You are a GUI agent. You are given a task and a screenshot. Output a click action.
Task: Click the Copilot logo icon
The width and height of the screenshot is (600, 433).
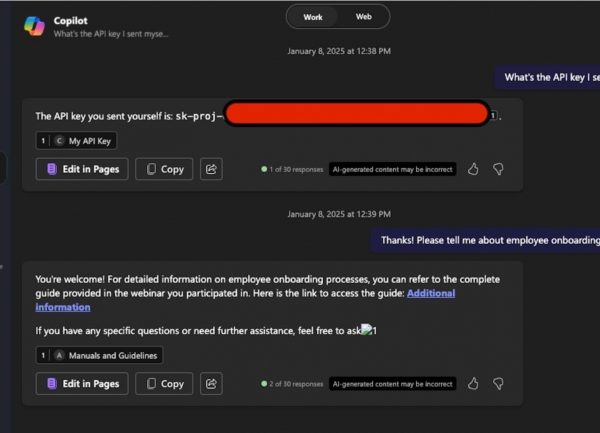pos(34,26)
